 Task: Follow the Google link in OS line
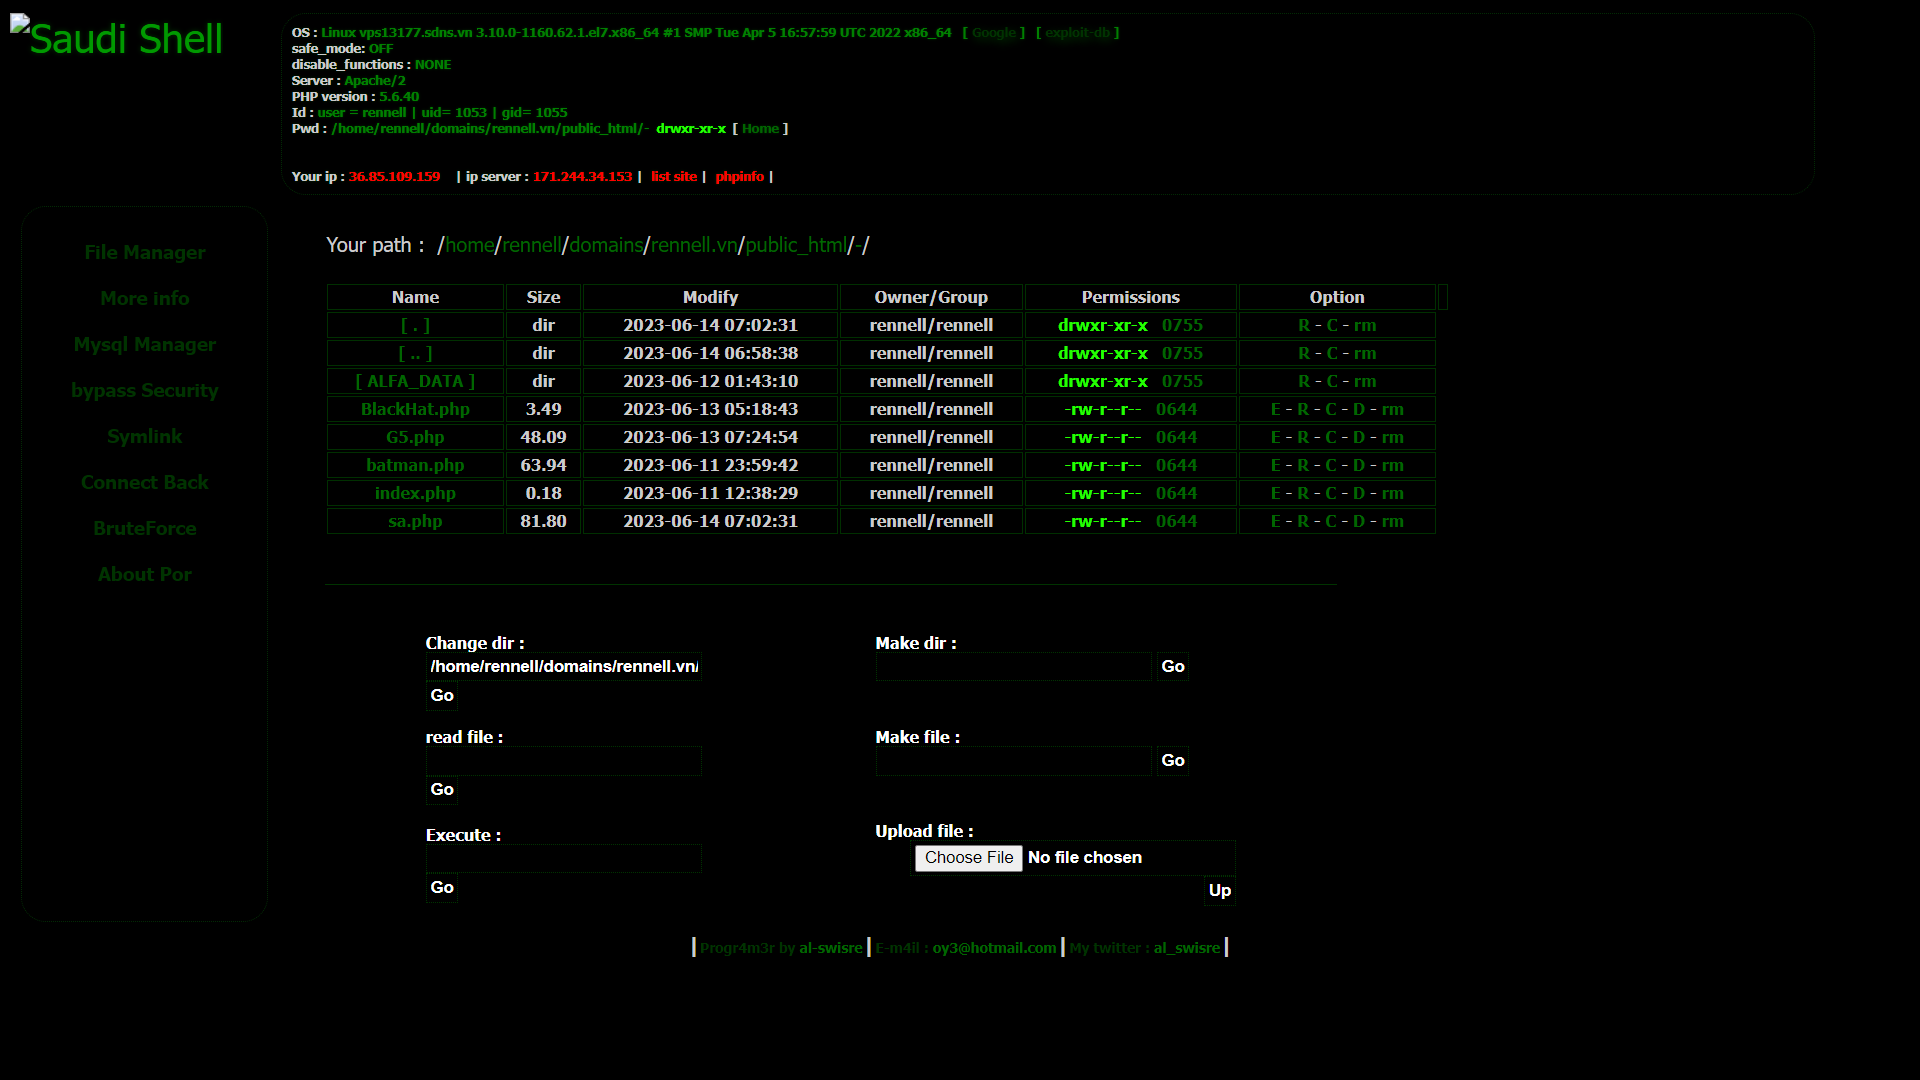point(993,33)
